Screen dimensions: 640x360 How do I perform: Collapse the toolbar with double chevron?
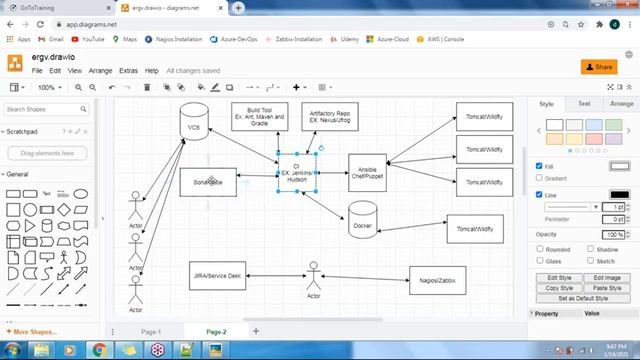pos(629,87)
